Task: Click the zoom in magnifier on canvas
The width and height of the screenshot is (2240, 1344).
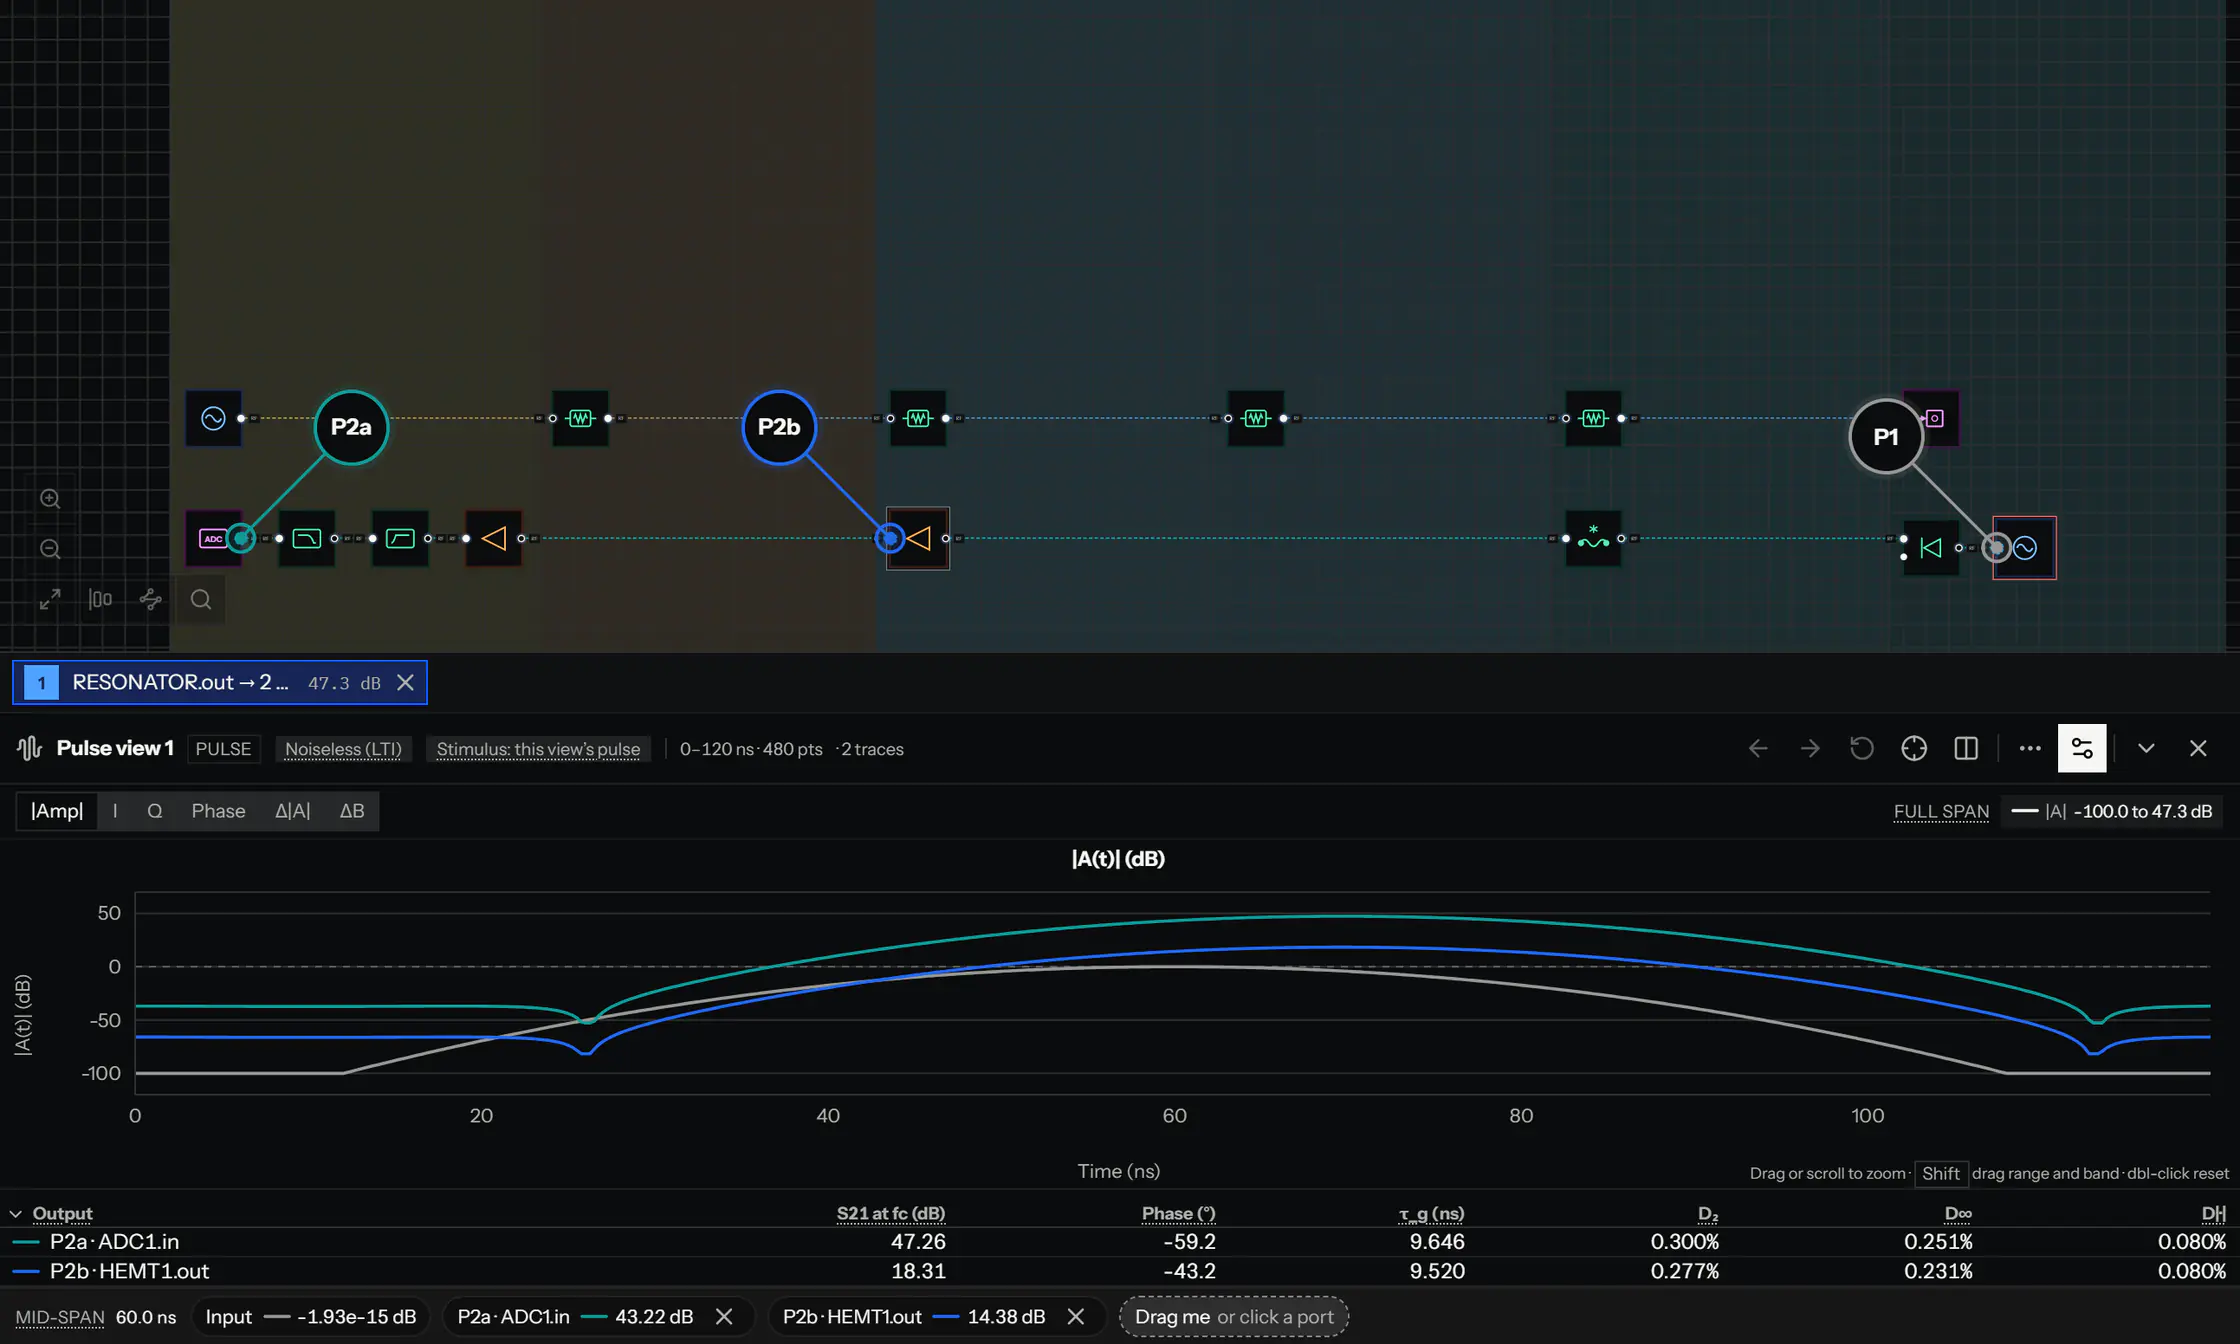Action: (50, 498)
